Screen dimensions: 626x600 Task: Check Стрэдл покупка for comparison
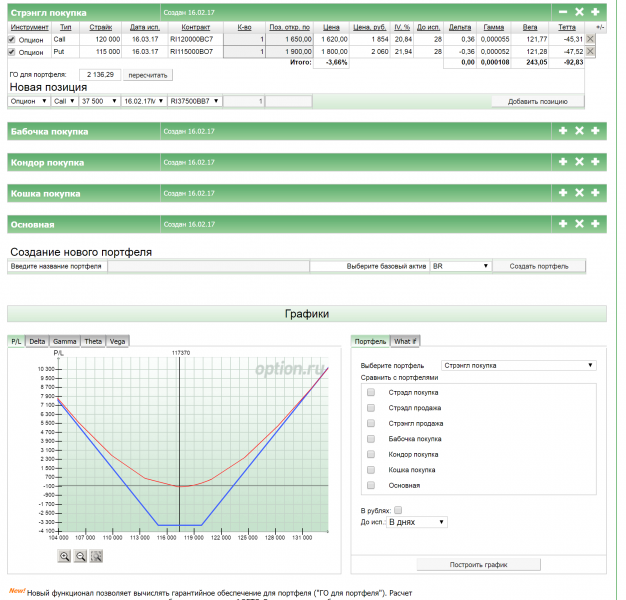coord(371,392)
